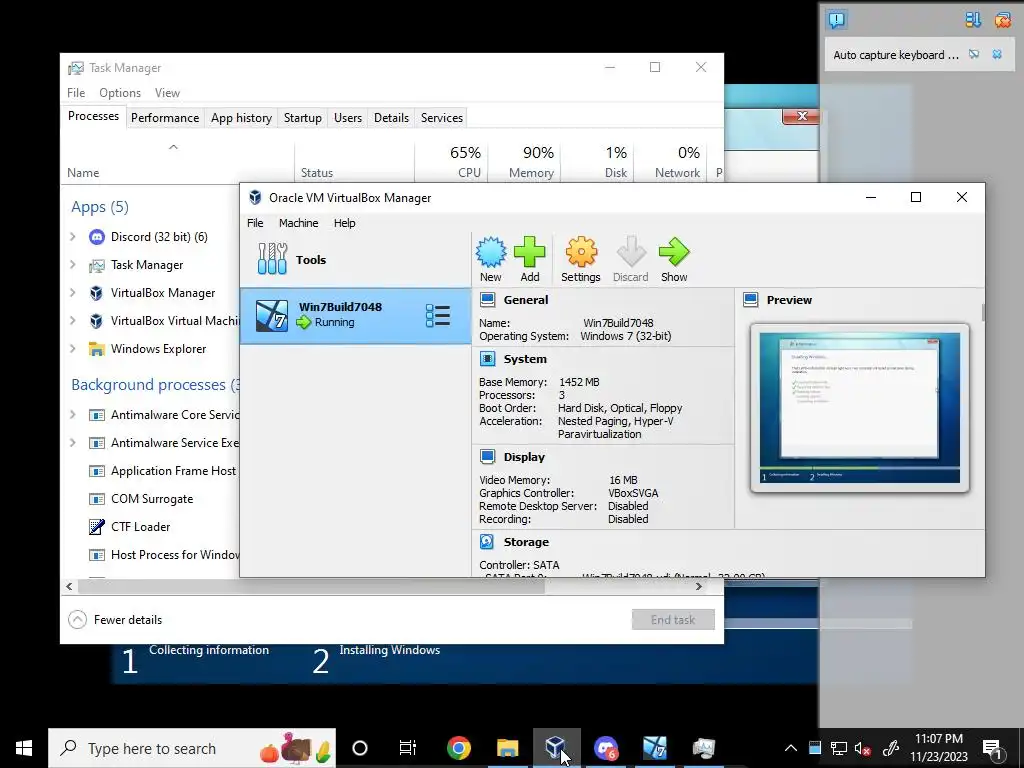Click the green Show arrow icon
Image resolution: width=1024 pixels, height=768 pixels.
[x=674, y=260]
